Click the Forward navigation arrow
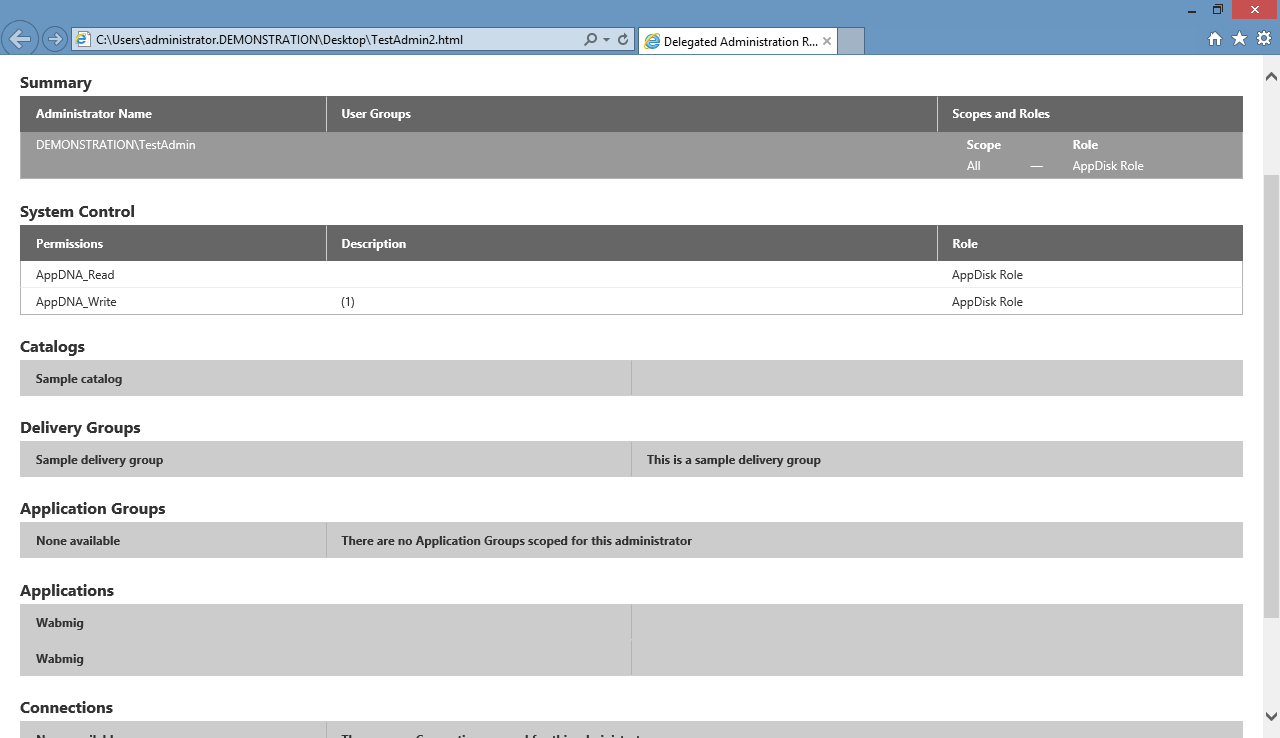 [x=48, y=38]
